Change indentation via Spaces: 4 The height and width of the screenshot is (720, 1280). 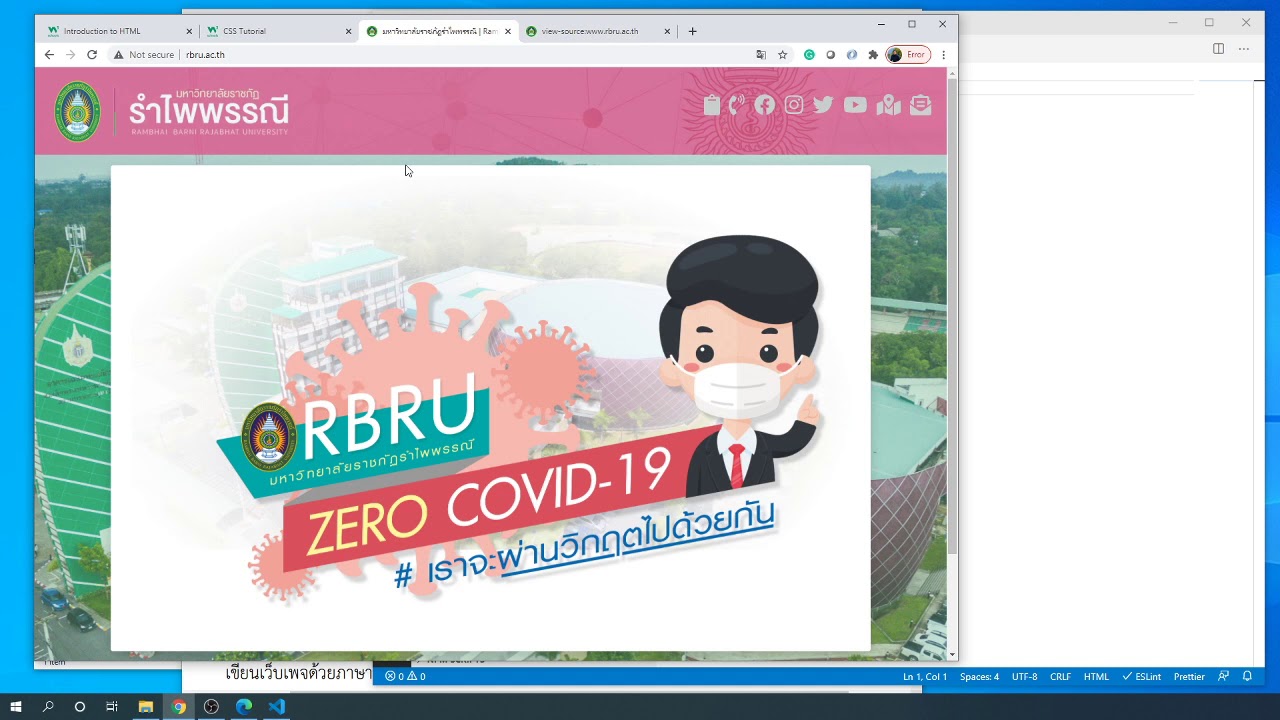point(979,677)
